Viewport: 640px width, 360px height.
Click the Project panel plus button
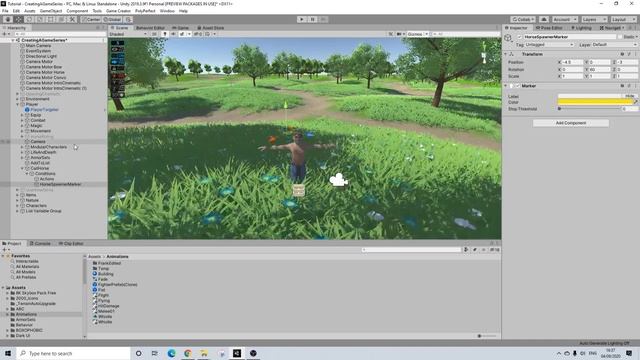coord(5,249)
